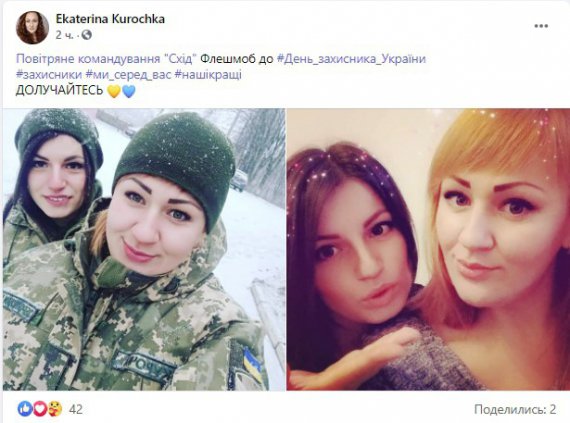This screenshot has width=570, height=423.
Task: Click the globe public audience icon
Action: tap(87, 35)
